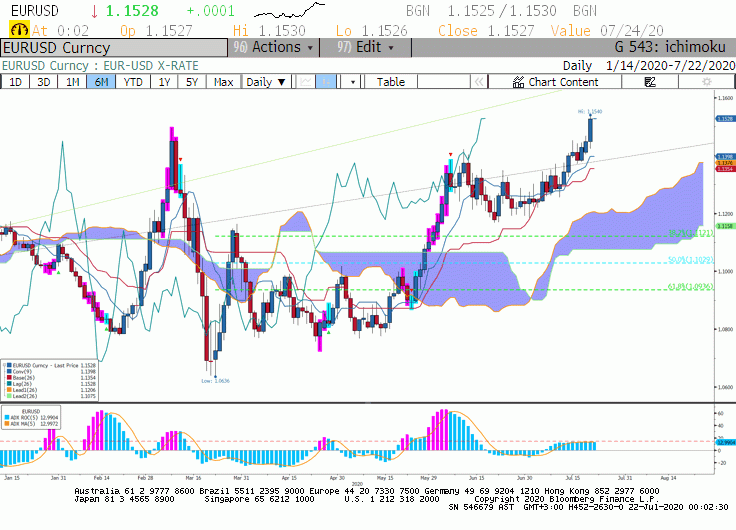Select the 3D range tab
Screen dimensions: 736x530
tap(44, 82)
